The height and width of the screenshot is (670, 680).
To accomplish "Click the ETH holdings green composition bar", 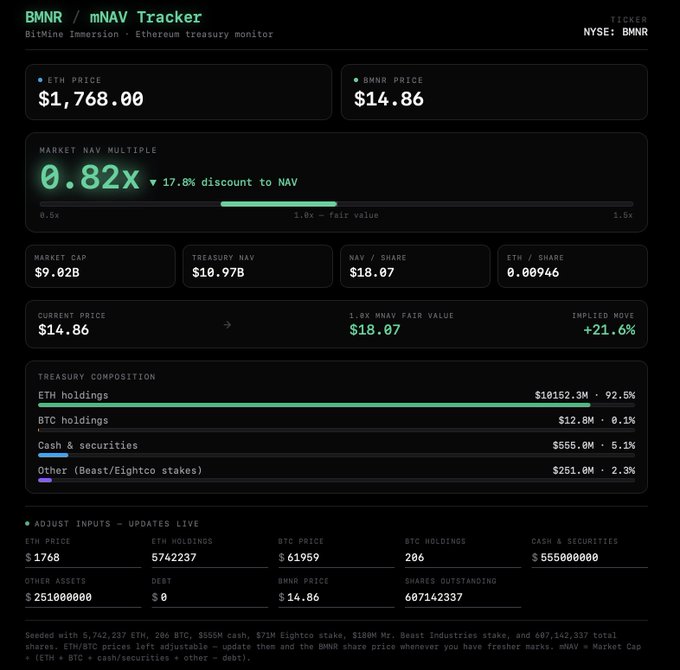I will tap(314, 405).
